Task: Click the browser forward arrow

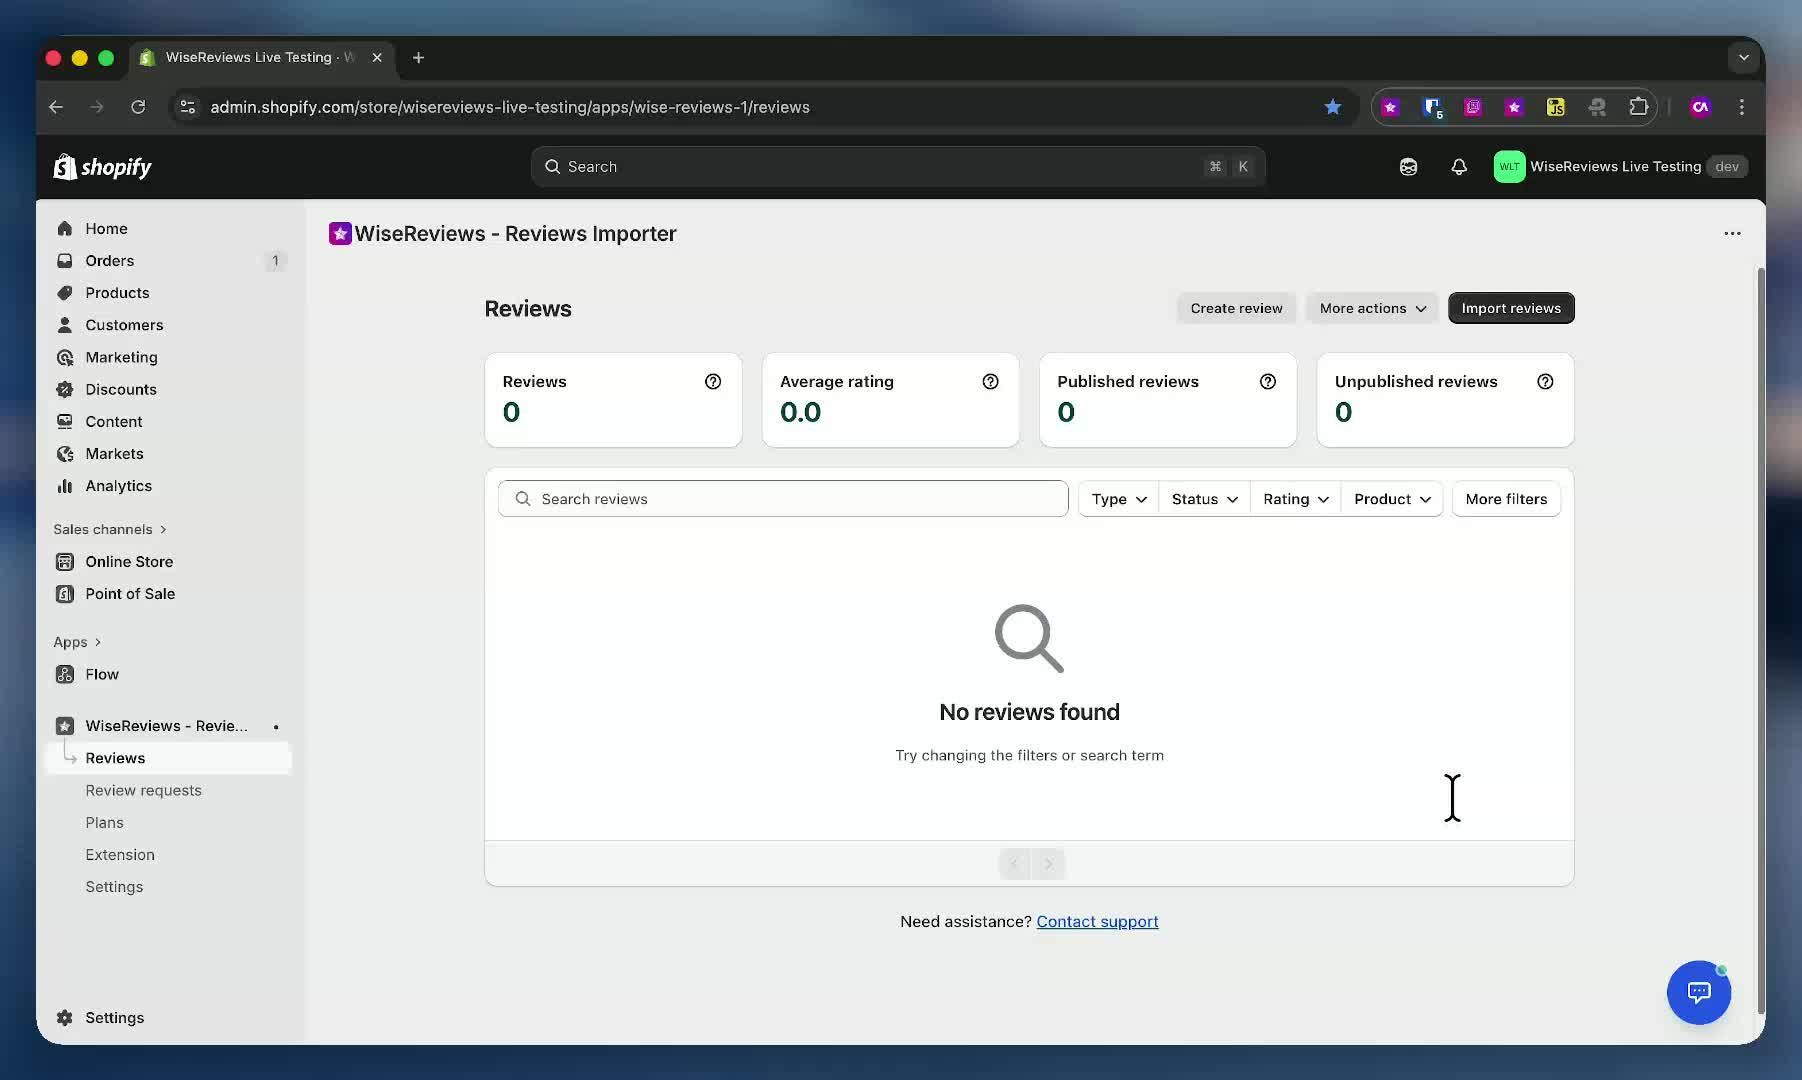Action: (x=97, y=107)
